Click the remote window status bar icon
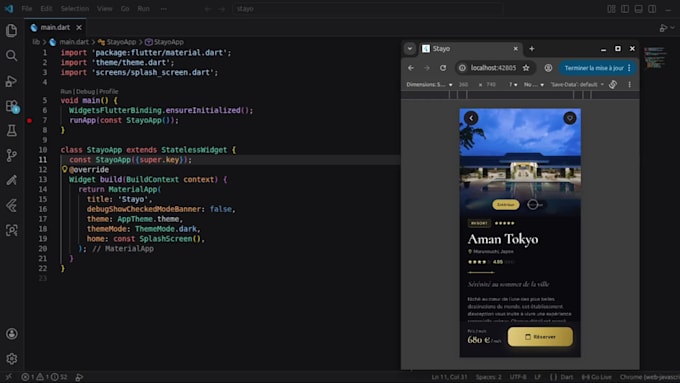 (8, 377)
